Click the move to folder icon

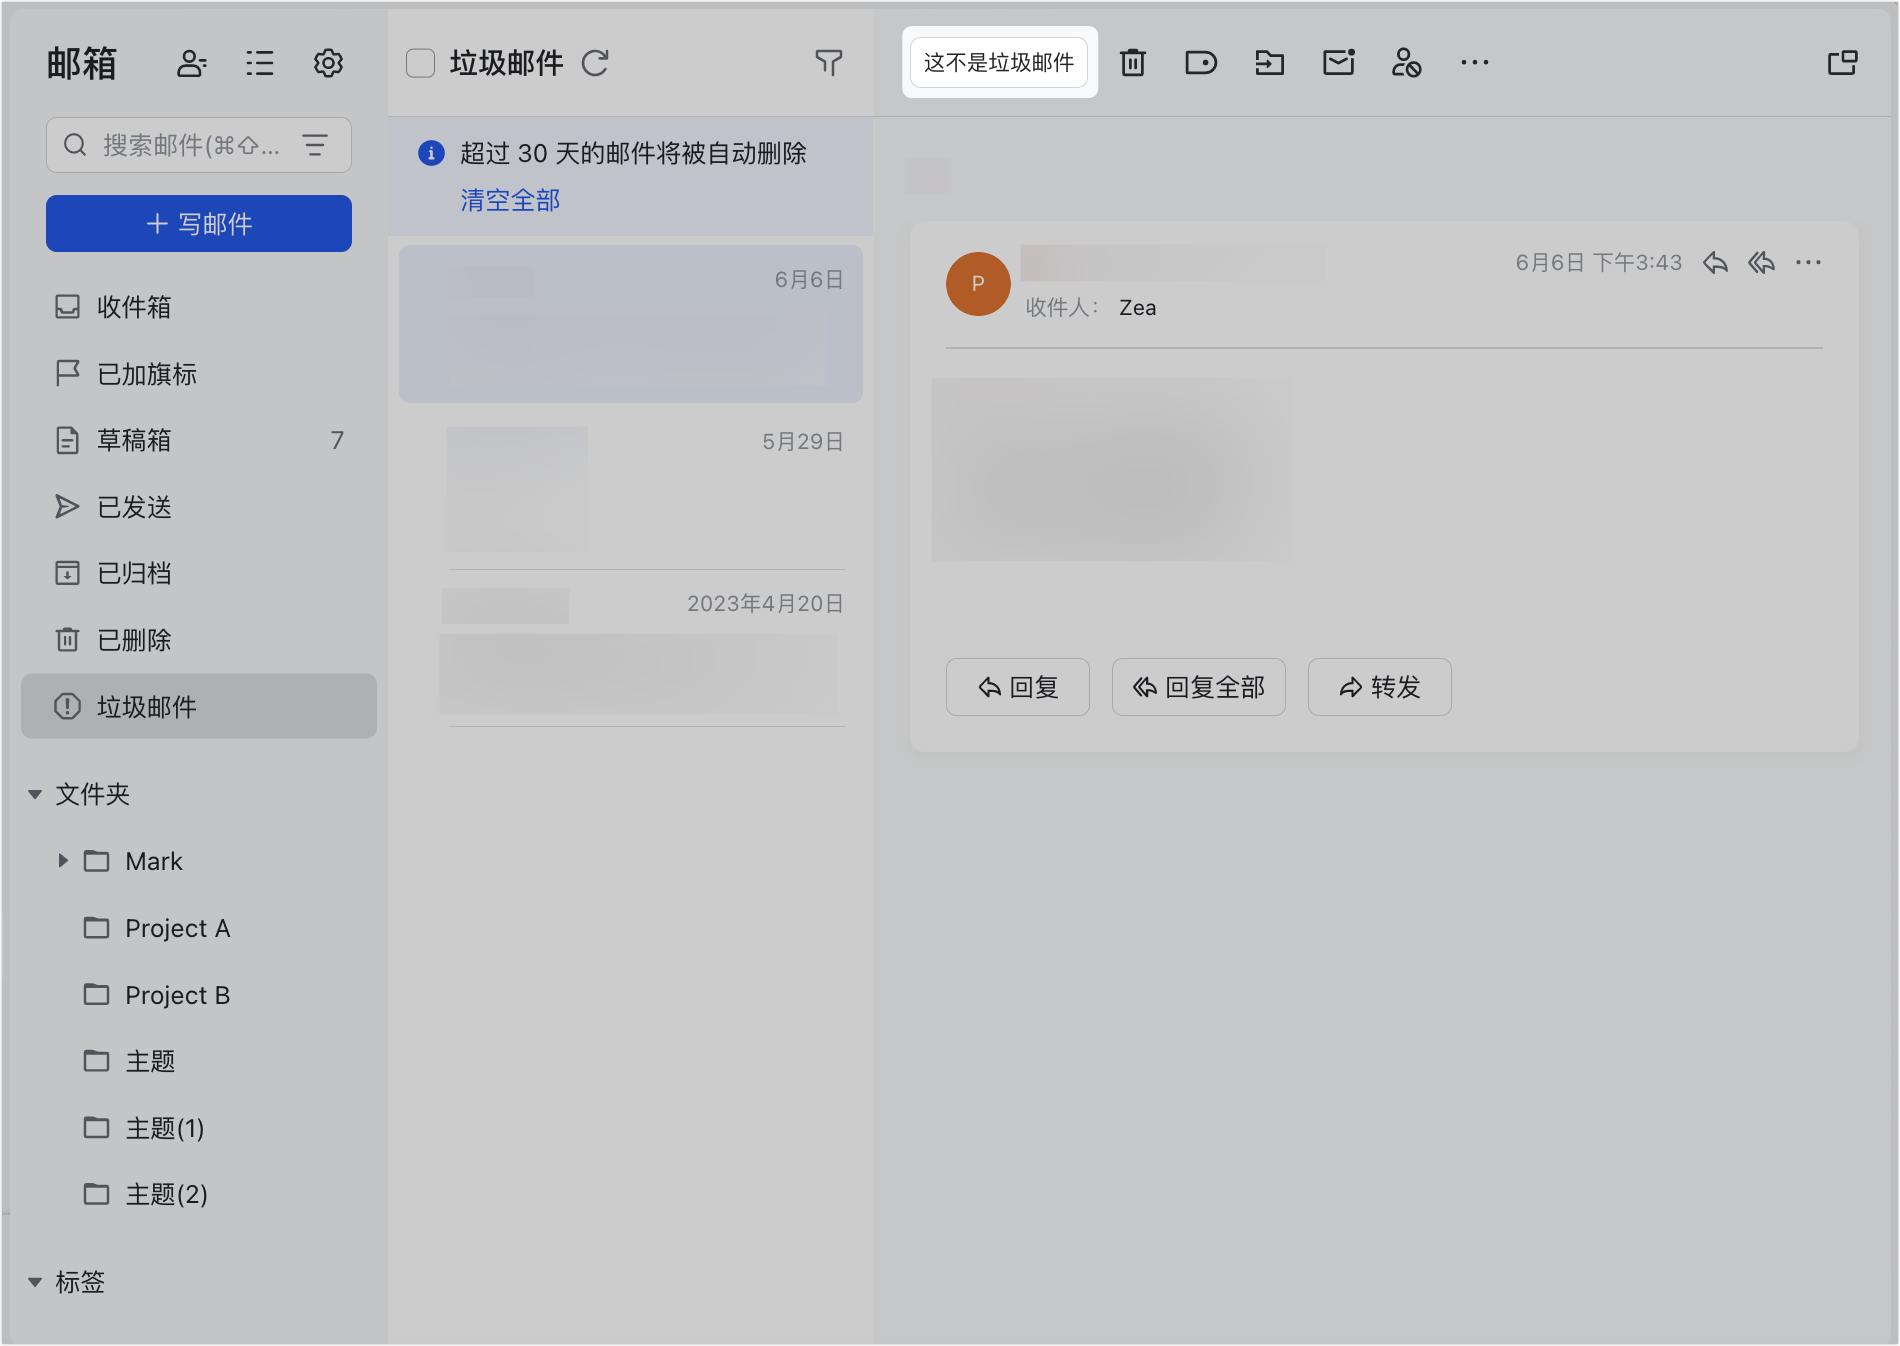coord(1269,63)
